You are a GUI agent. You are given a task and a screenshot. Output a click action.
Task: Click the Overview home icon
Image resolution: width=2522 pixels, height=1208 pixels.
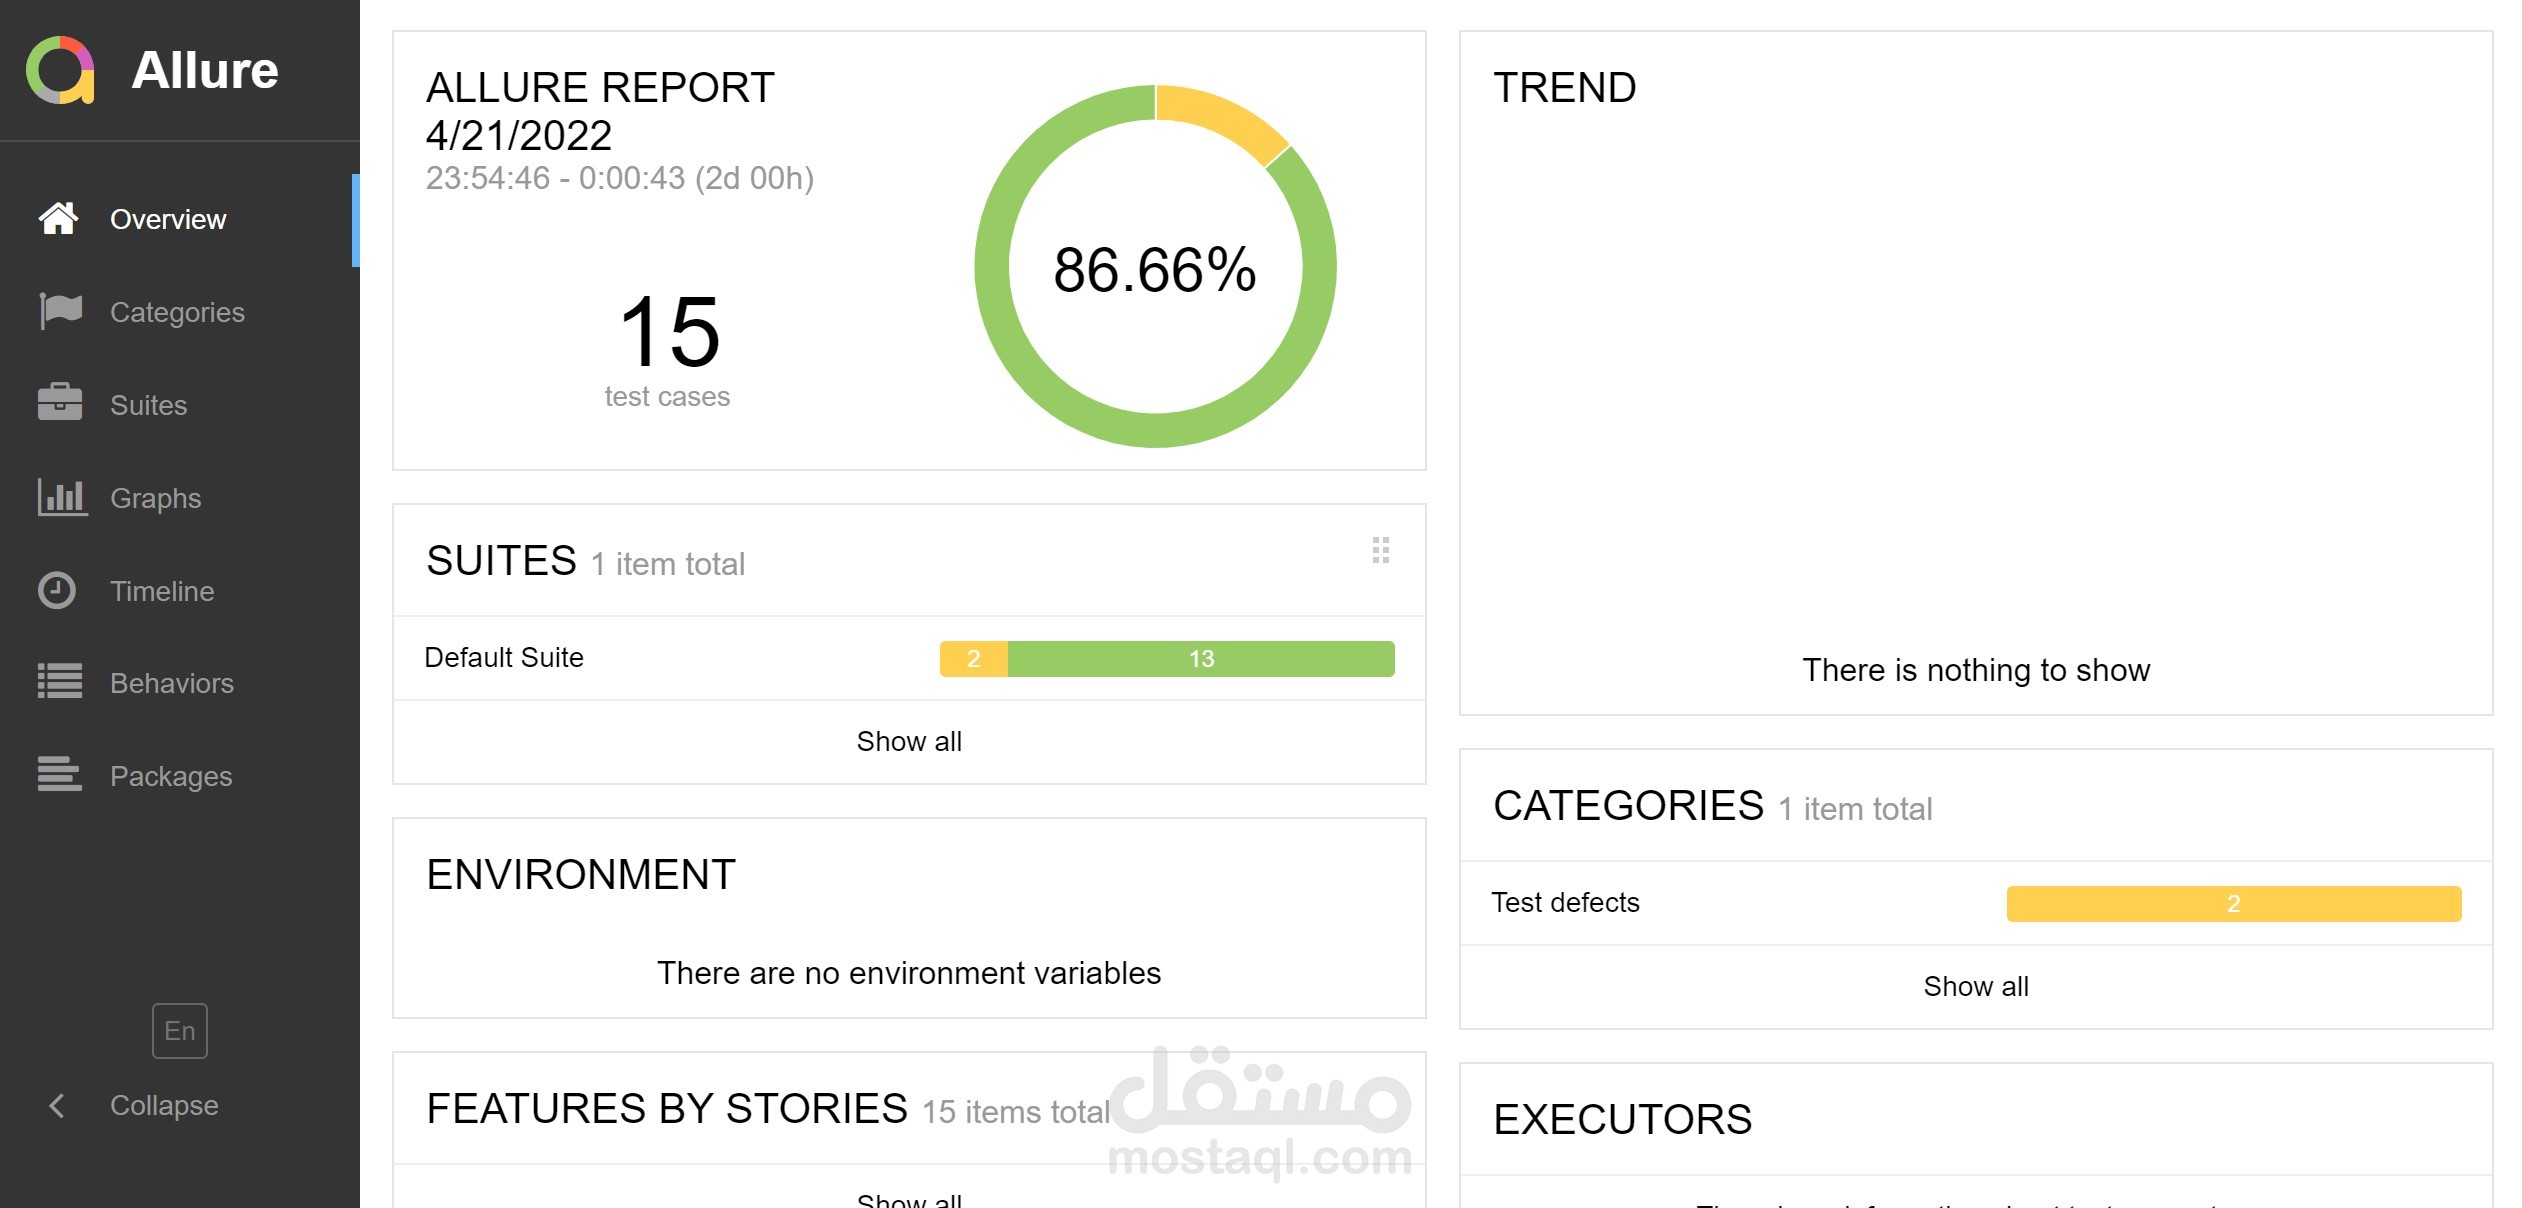pos(58,218)
